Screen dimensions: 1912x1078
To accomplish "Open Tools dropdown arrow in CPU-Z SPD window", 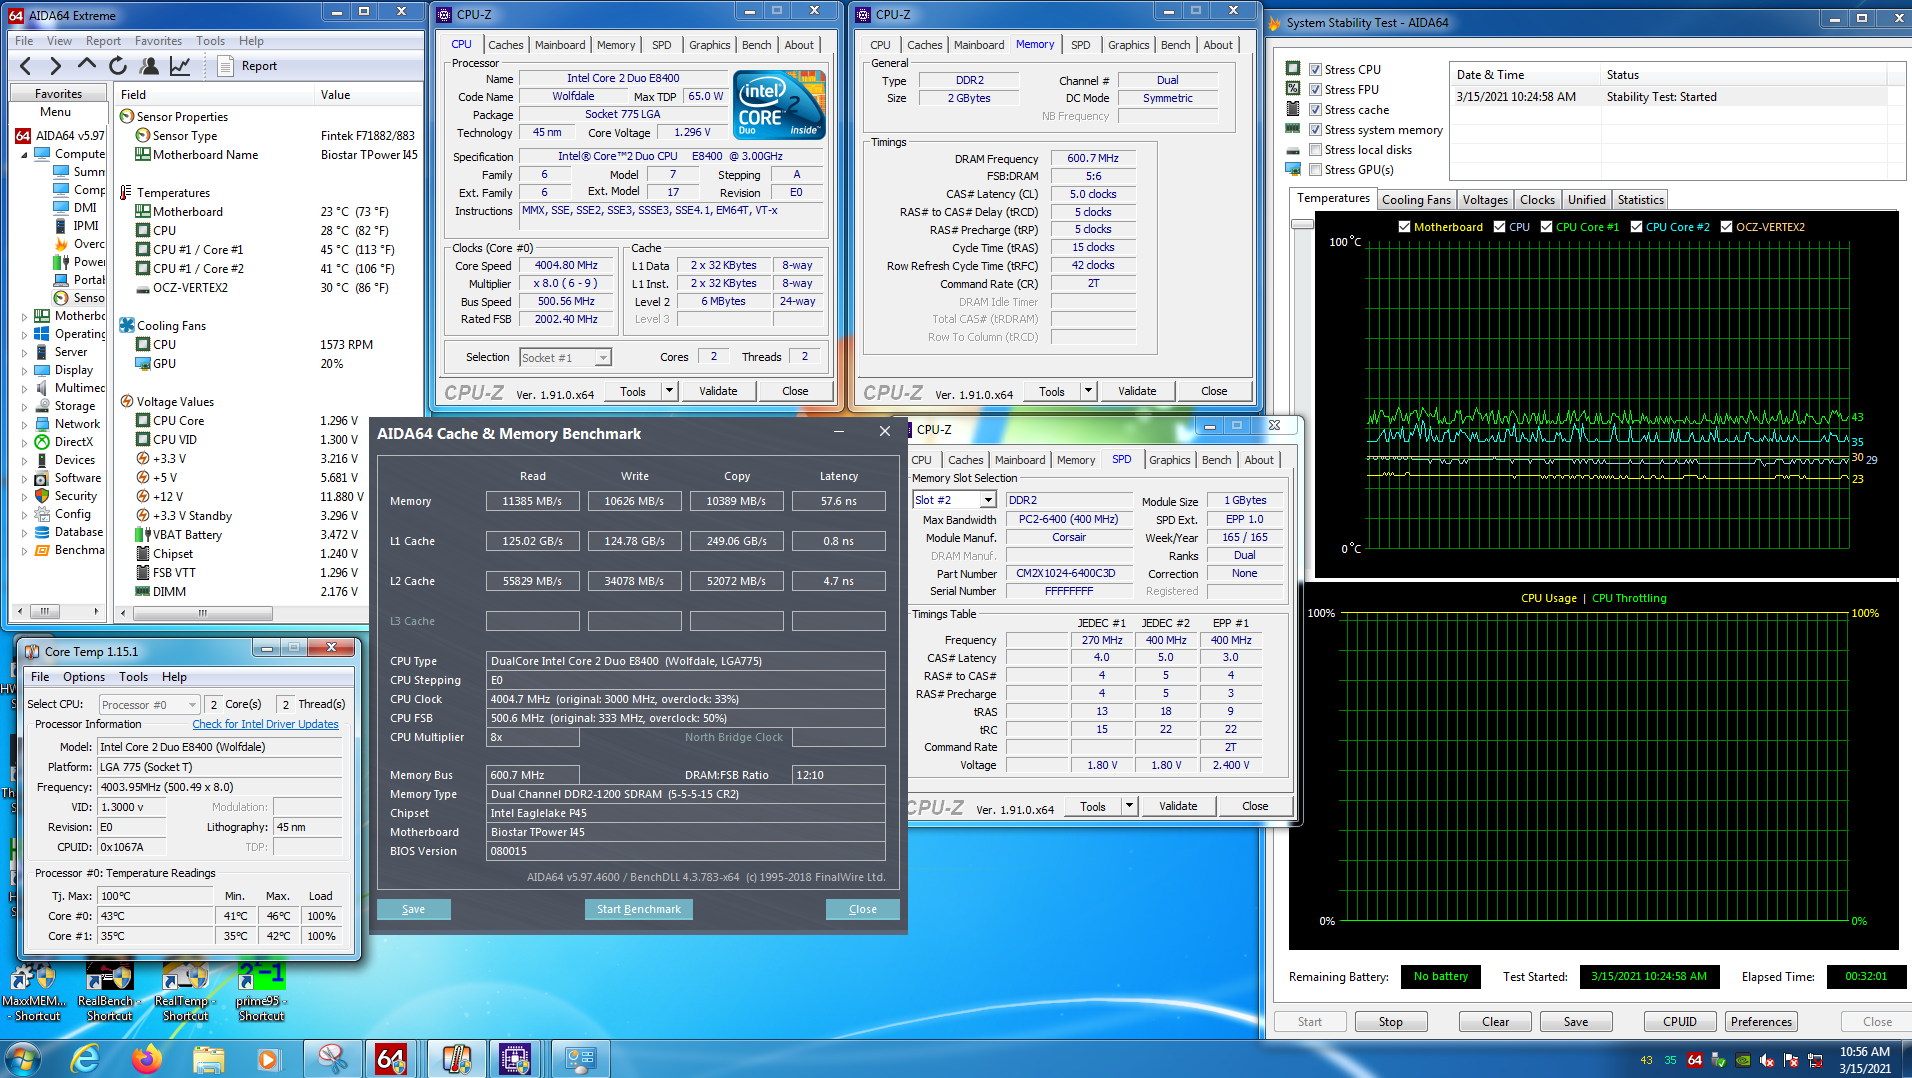I will tap(1130, 806).
